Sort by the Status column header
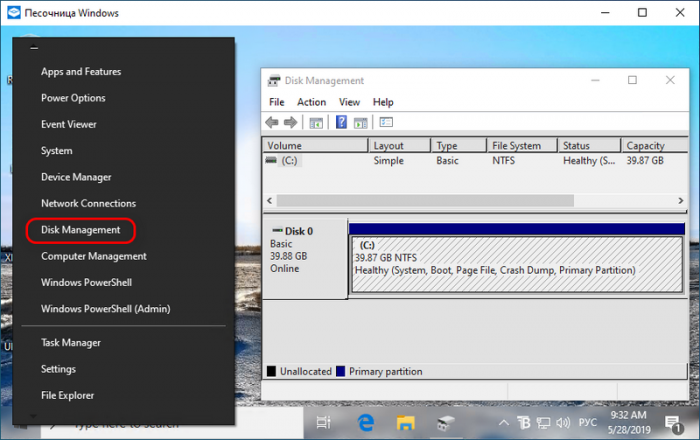Screen dimensions: 700x440 click(589, 145)
